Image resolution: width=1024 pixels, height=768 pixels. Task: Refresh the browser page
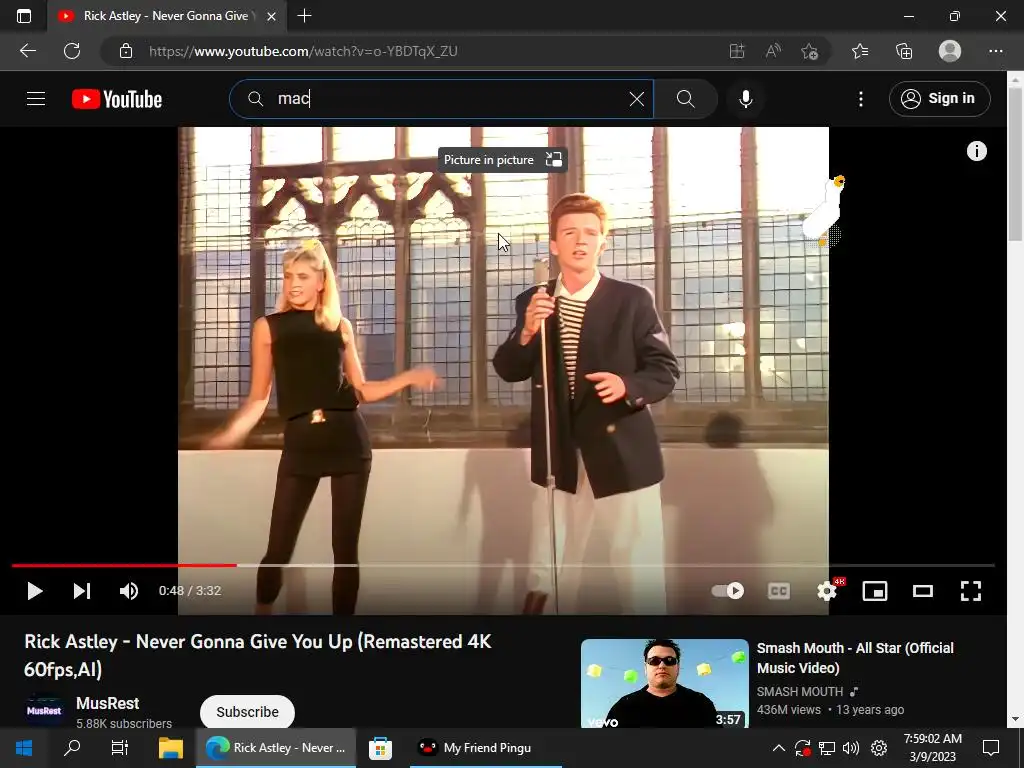72,51
